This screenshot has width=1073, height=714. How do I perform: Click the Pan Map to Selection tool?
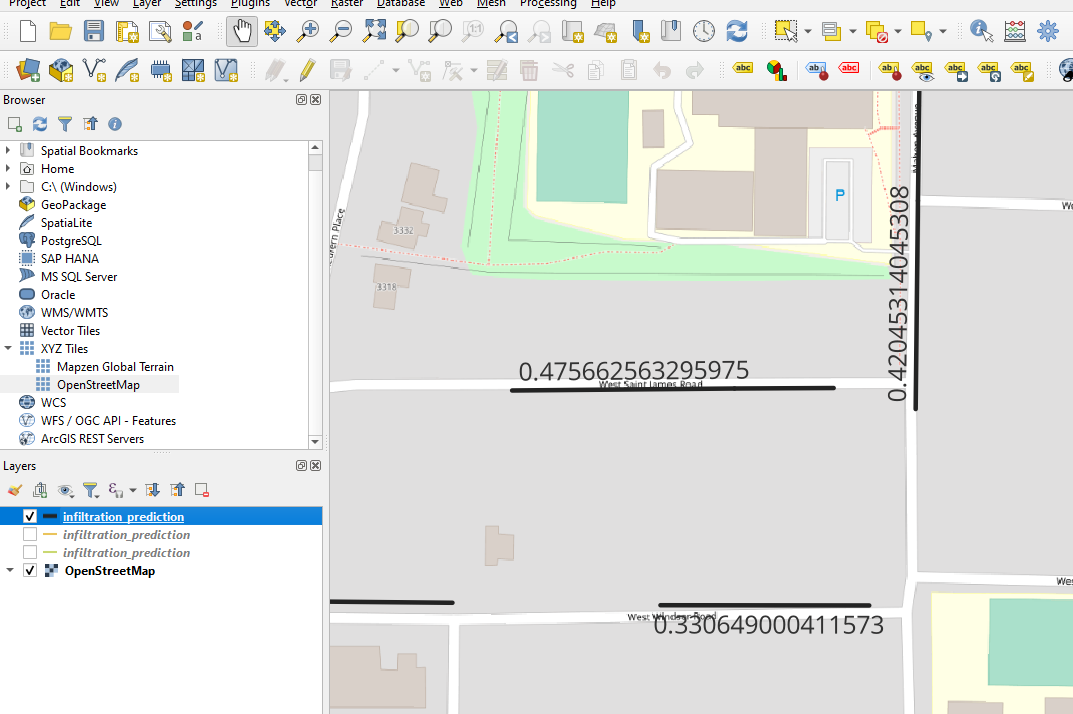tap(274, 31)
